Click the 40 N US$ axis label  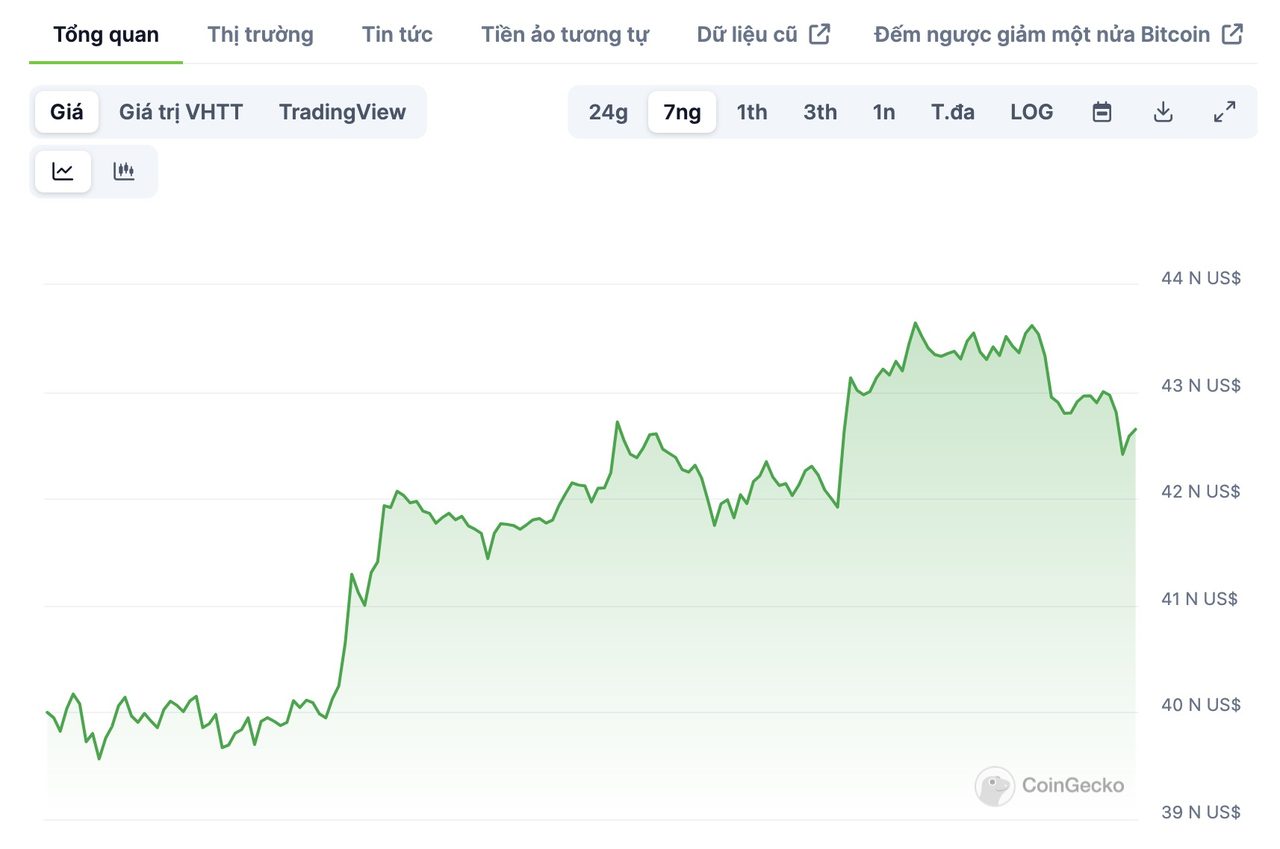tap(1201, 705)
